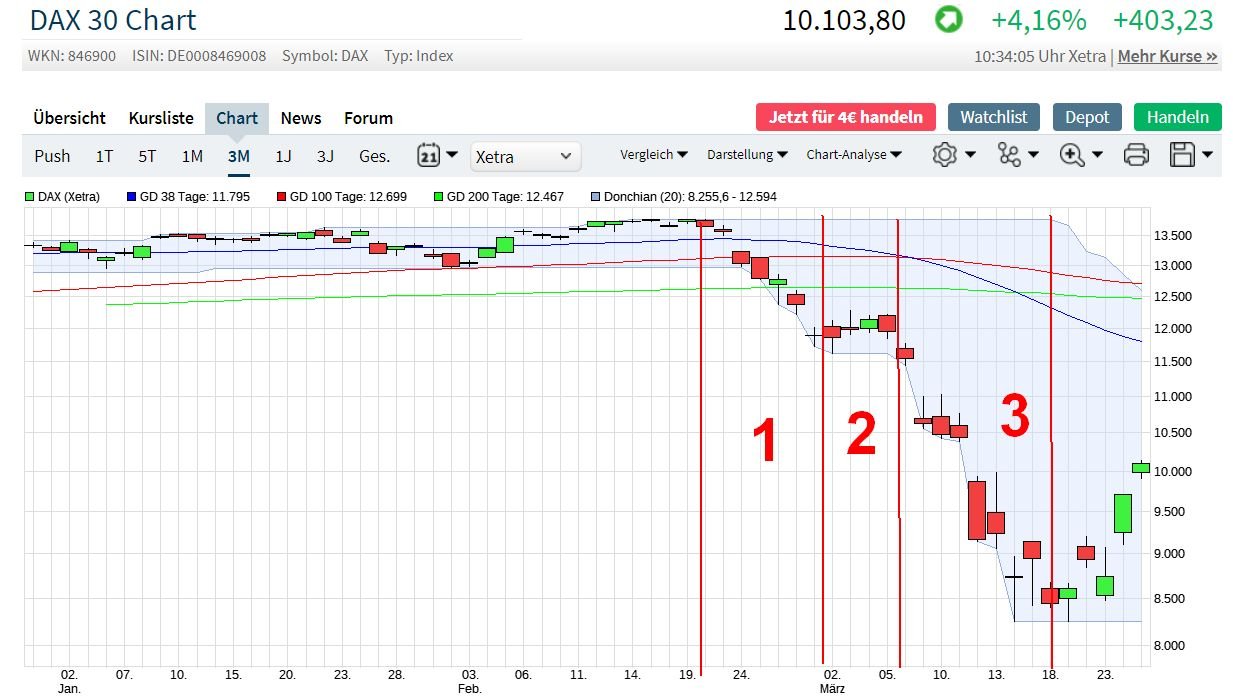Viewport: 1233px width, 699px height.
Task: Expand the arrow next to zoom icon
Action: [1097, 155]
